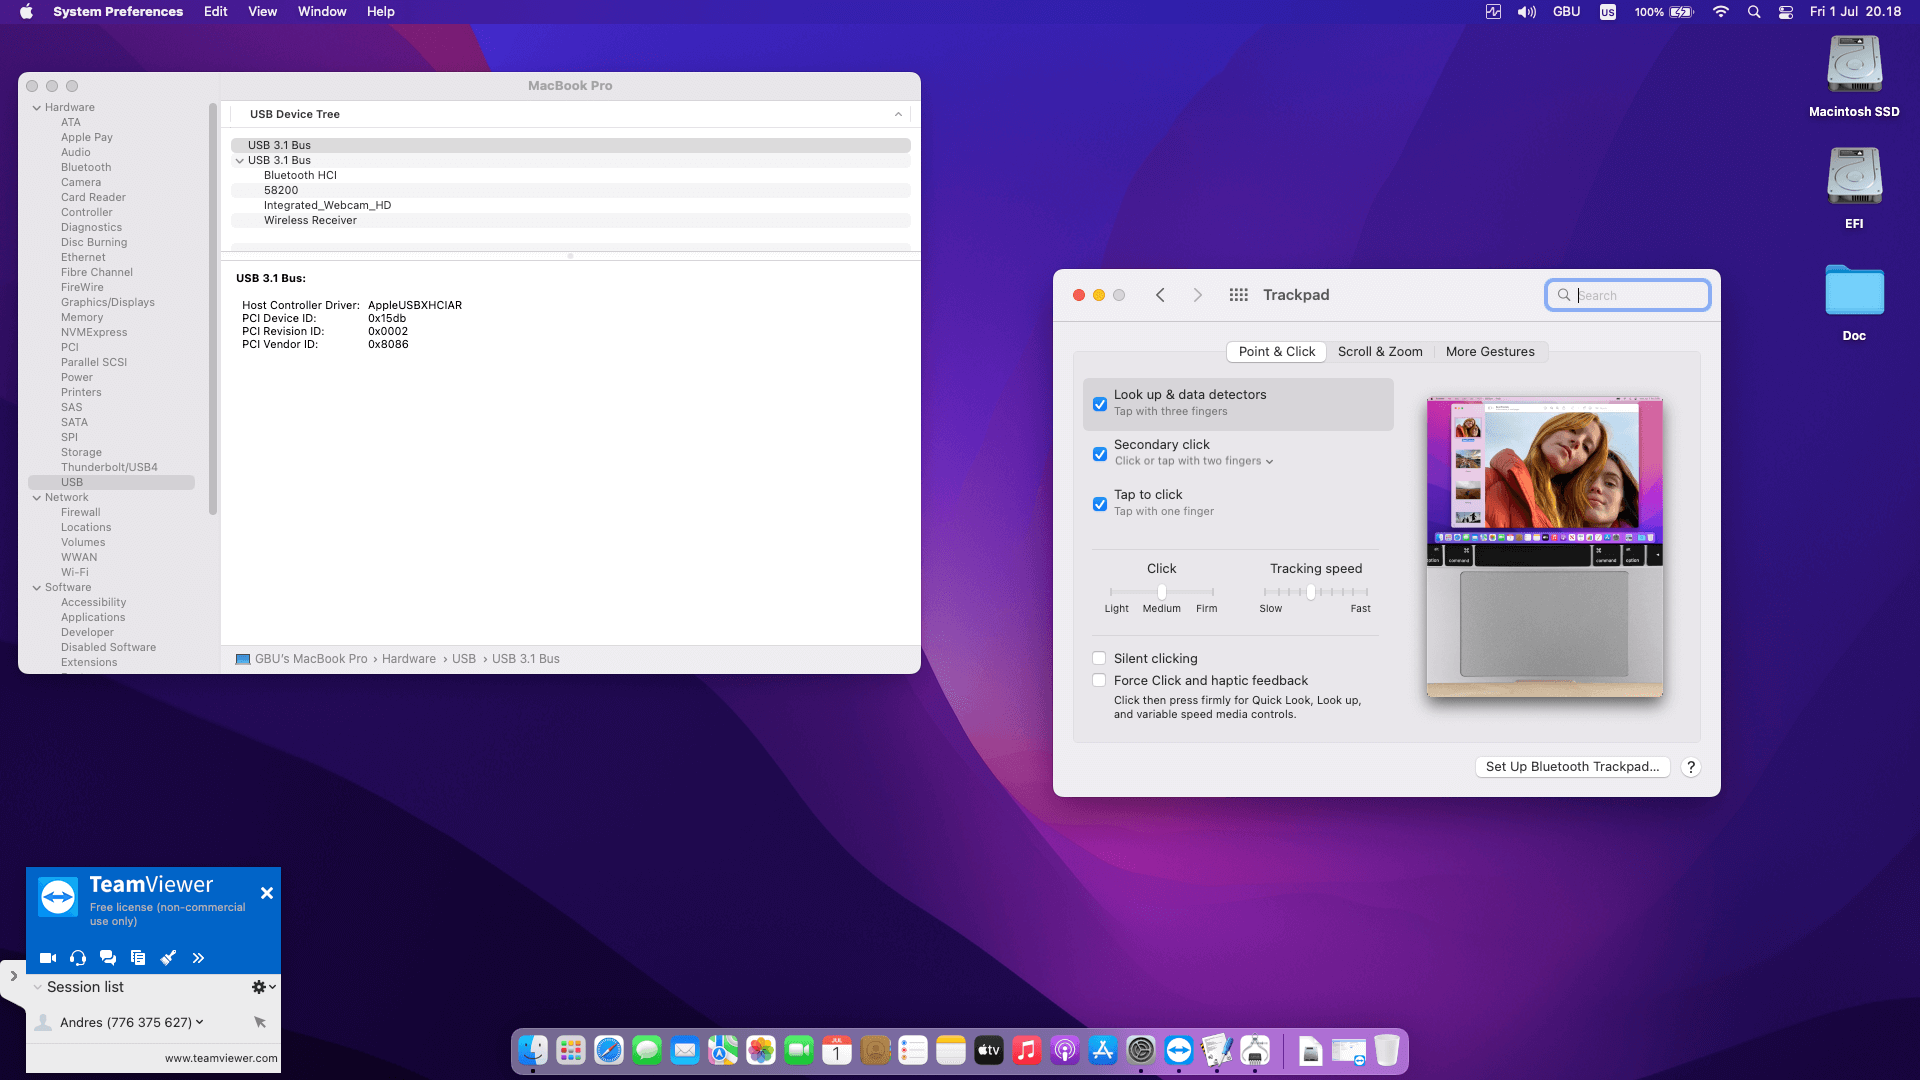Image resolution: width=1920 pixels, height=1080 pixels.
Task: Open the www.teamviewer.com link
Action: point(221,1058)
